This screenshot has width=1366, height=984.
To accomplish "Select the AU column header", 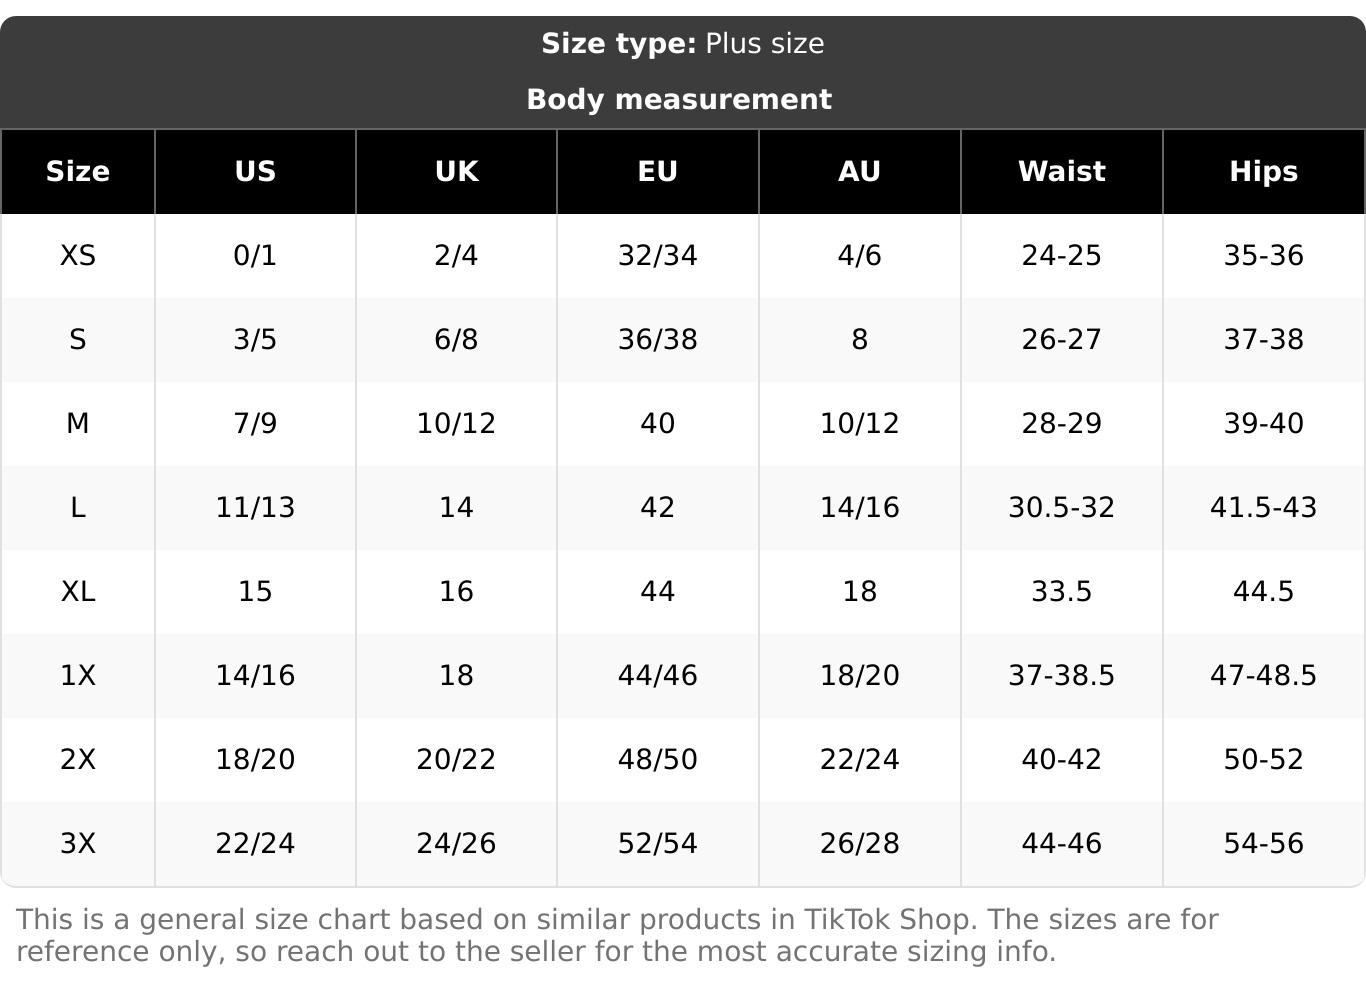I will [x=859, y=171].
